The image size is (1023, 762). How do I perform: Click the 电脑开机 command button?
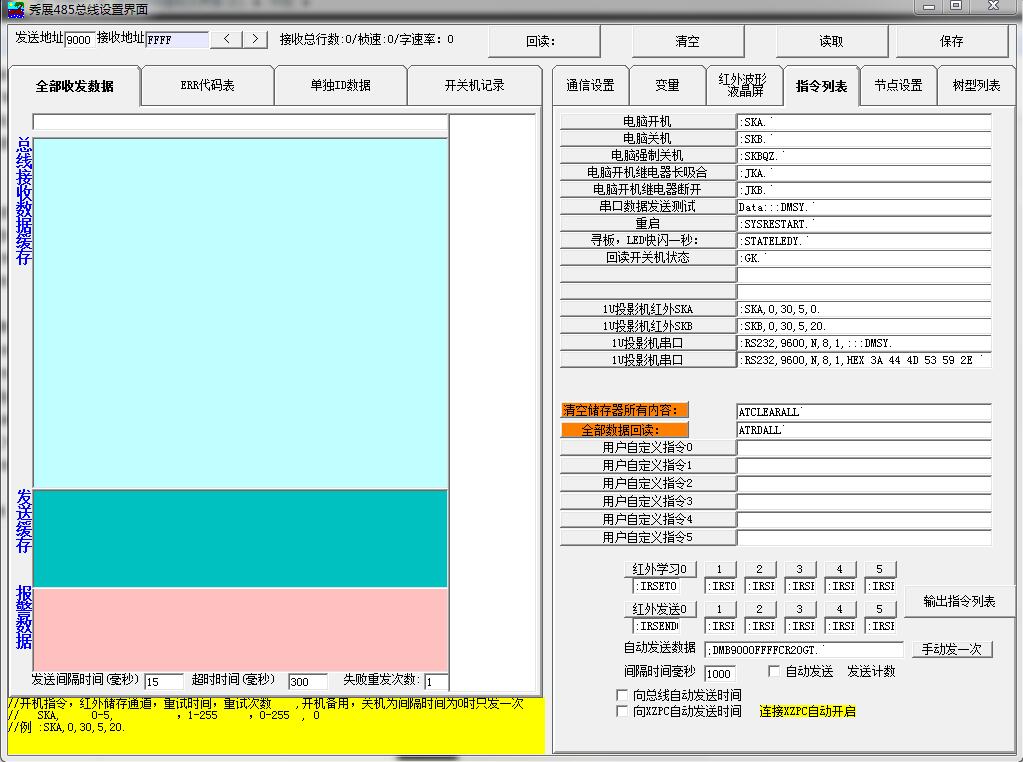pos(647,122)
